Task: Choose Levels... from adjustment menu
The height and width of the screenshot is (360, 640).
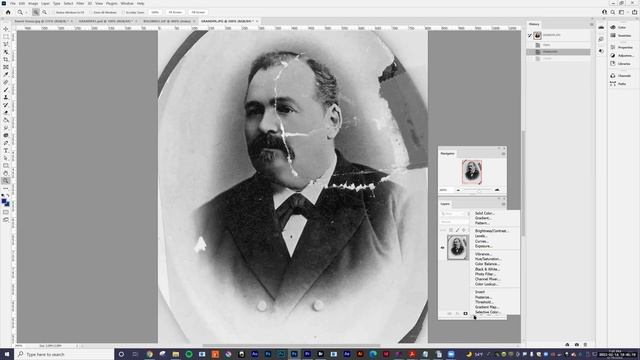Action: (x=481, y=236)
